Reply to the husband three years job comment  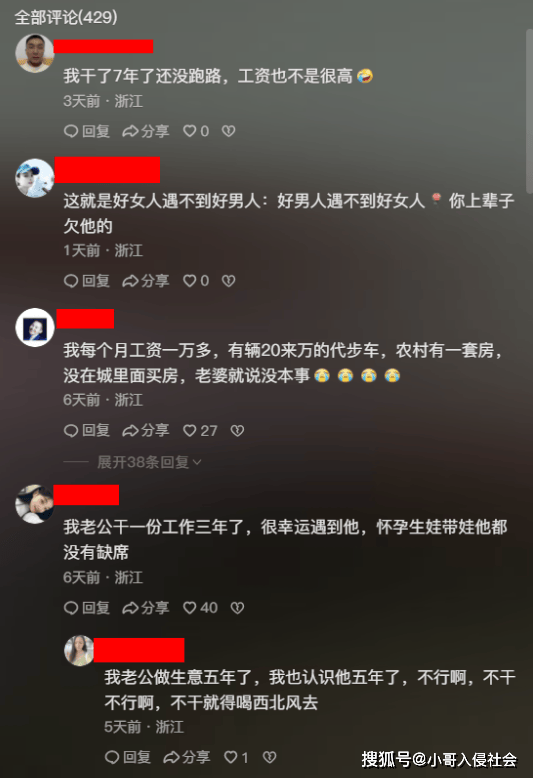tap(87, 607)
